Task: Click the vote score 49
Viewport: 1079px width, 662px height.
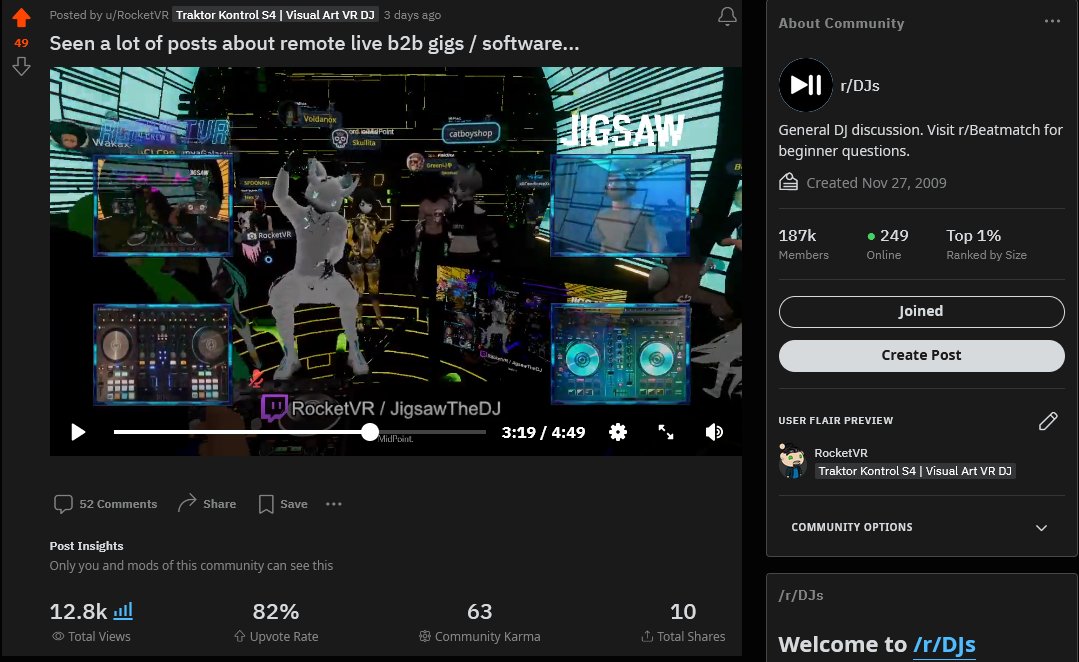Action: click(21, 43)
